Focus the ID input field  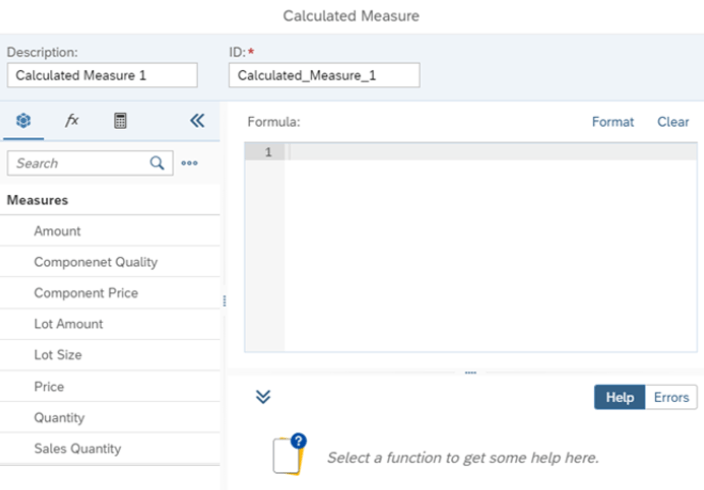point(324,75)
